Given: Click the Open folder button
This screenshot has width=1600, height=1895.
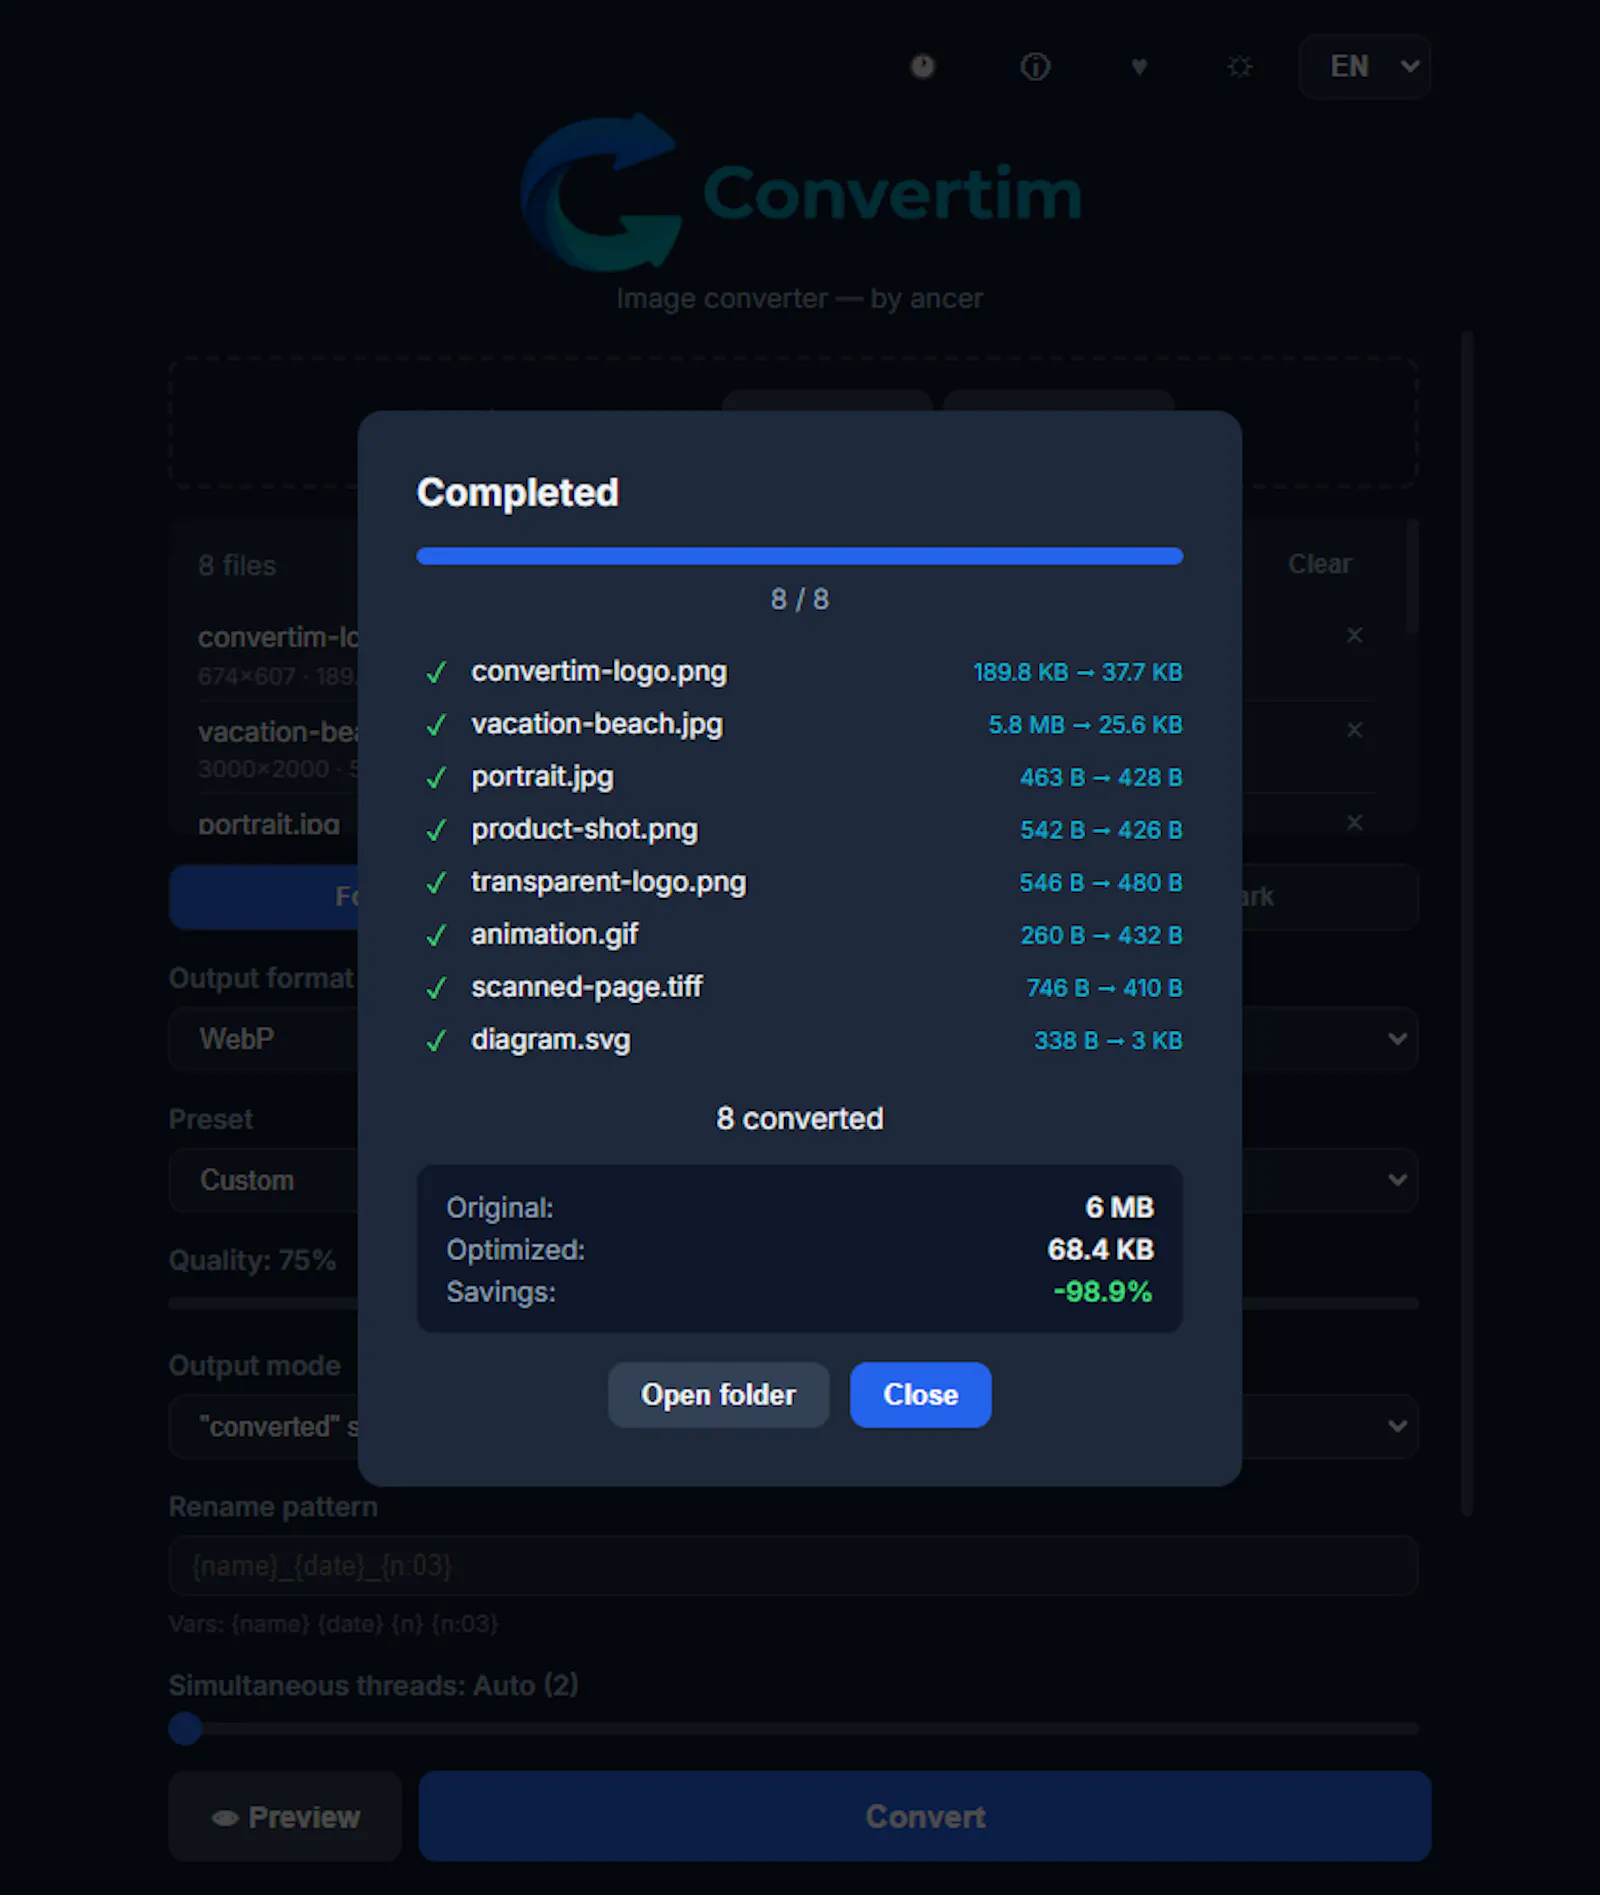Looking at the screenshot, I should (x=718, y=1394).
